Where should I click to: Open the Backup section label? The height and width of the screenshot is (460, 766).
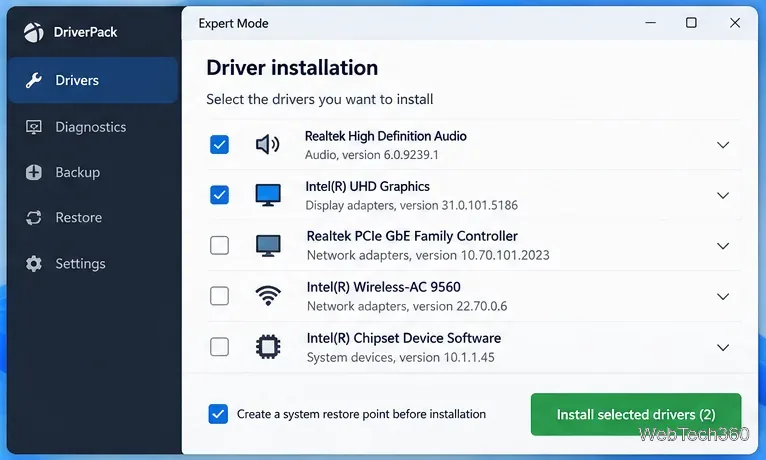point(78,172)
